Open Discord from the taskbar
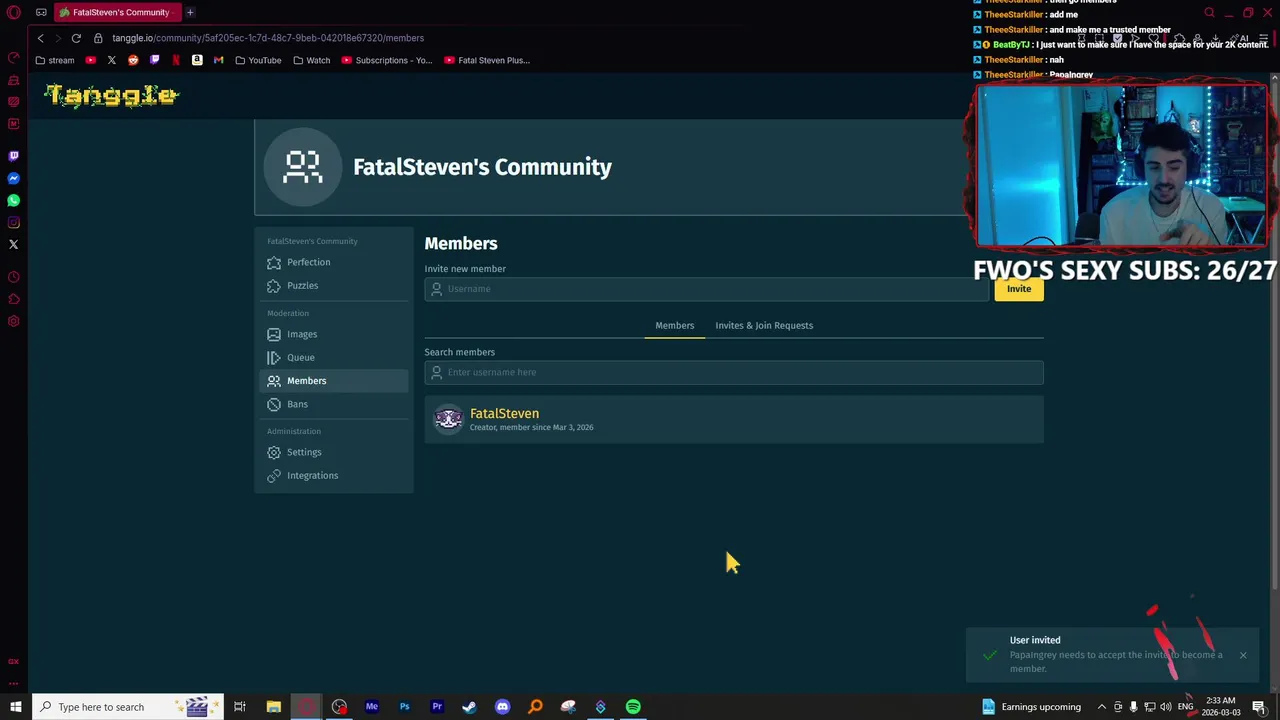The width and height of the screenshot is (1280, 720). pyautogui.click(x=502, y=707)
